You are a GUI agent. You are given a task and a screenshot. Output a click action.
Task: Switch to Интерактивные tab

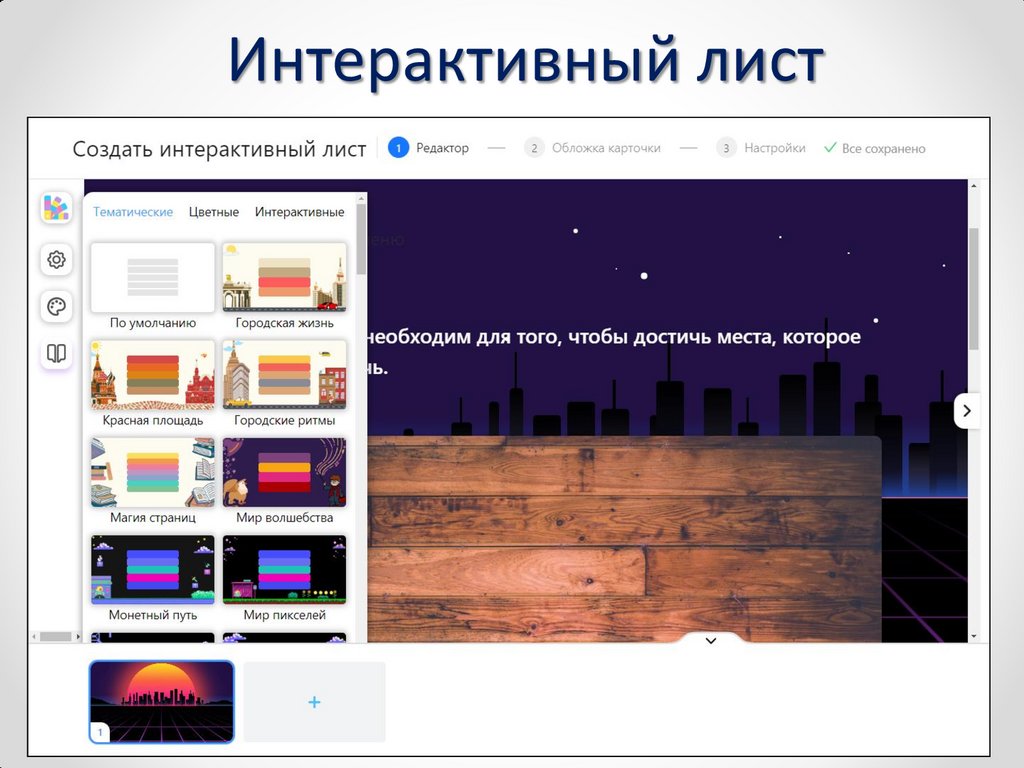pos(299,212)
